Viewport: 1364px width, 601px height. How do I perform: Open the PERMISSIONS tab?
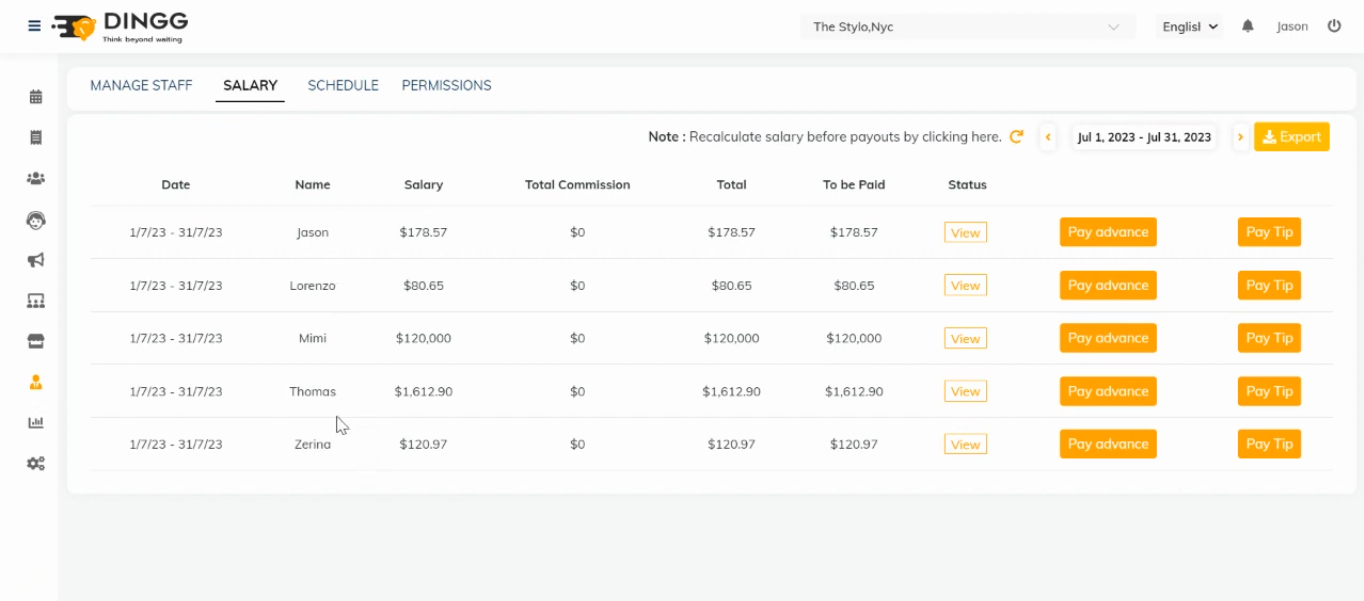click(446, 86)
